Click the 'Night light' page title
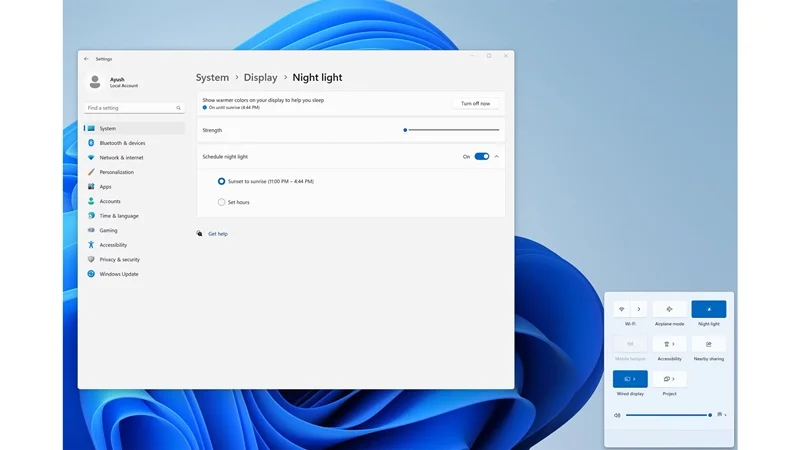Viewport: 800px width, 450px height. (317, 78)
